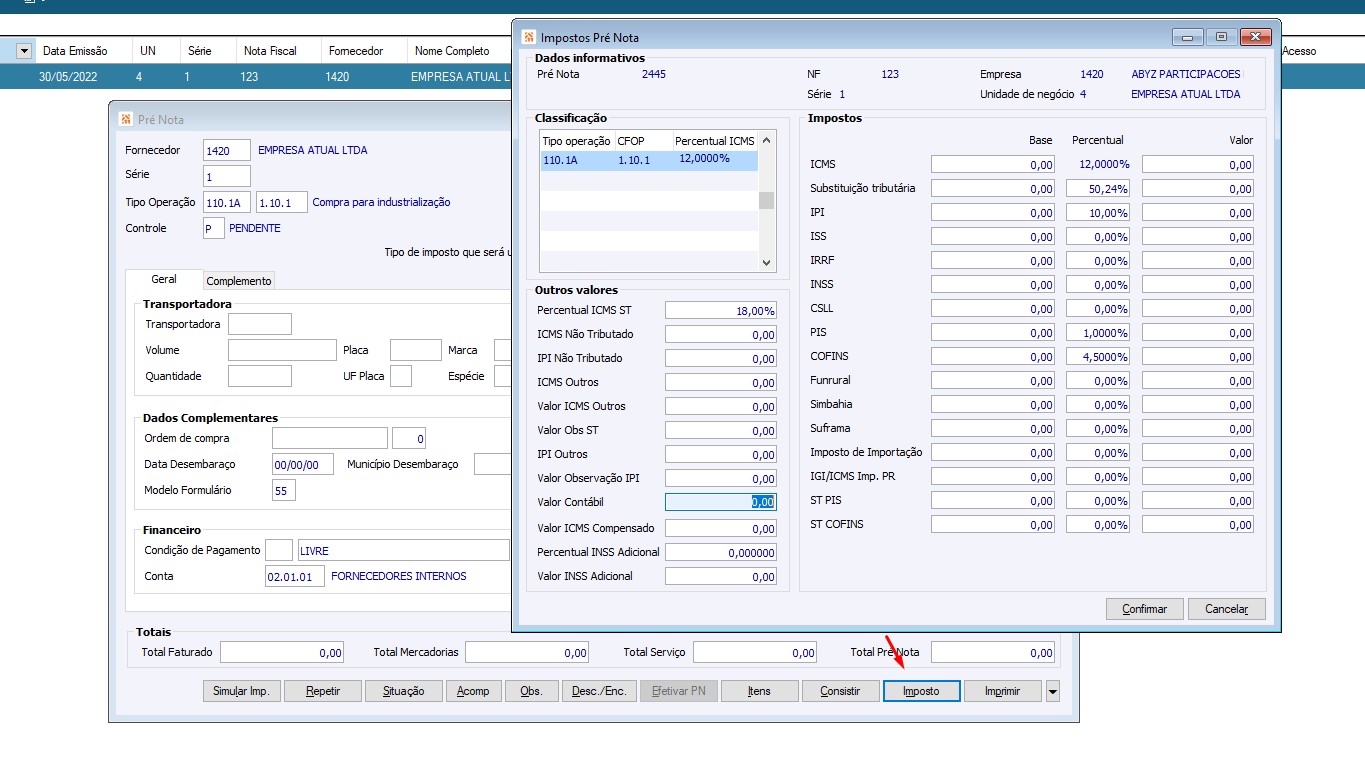The width and height of the screenshot is (1365, 767).
Task: Click the Valor ICMS Compensado field
Action: click(x=721, y=529)
